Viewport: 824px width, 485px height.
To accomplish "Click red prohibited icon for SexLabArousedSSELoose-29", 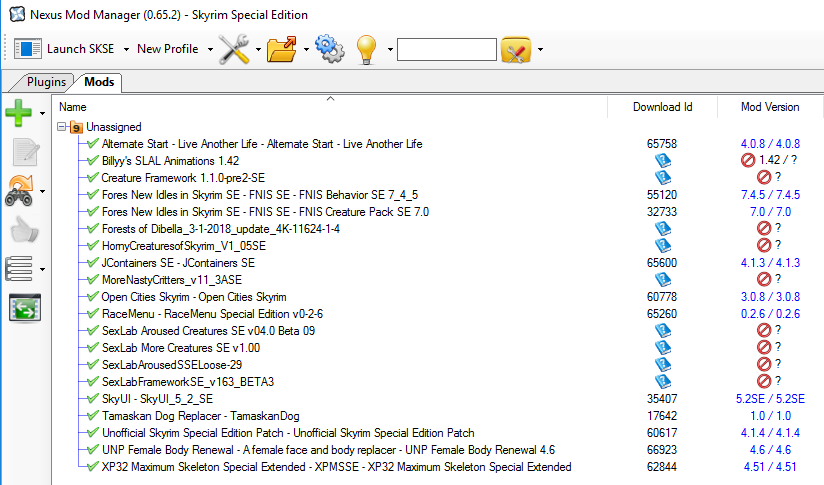I will click(764, 365).
